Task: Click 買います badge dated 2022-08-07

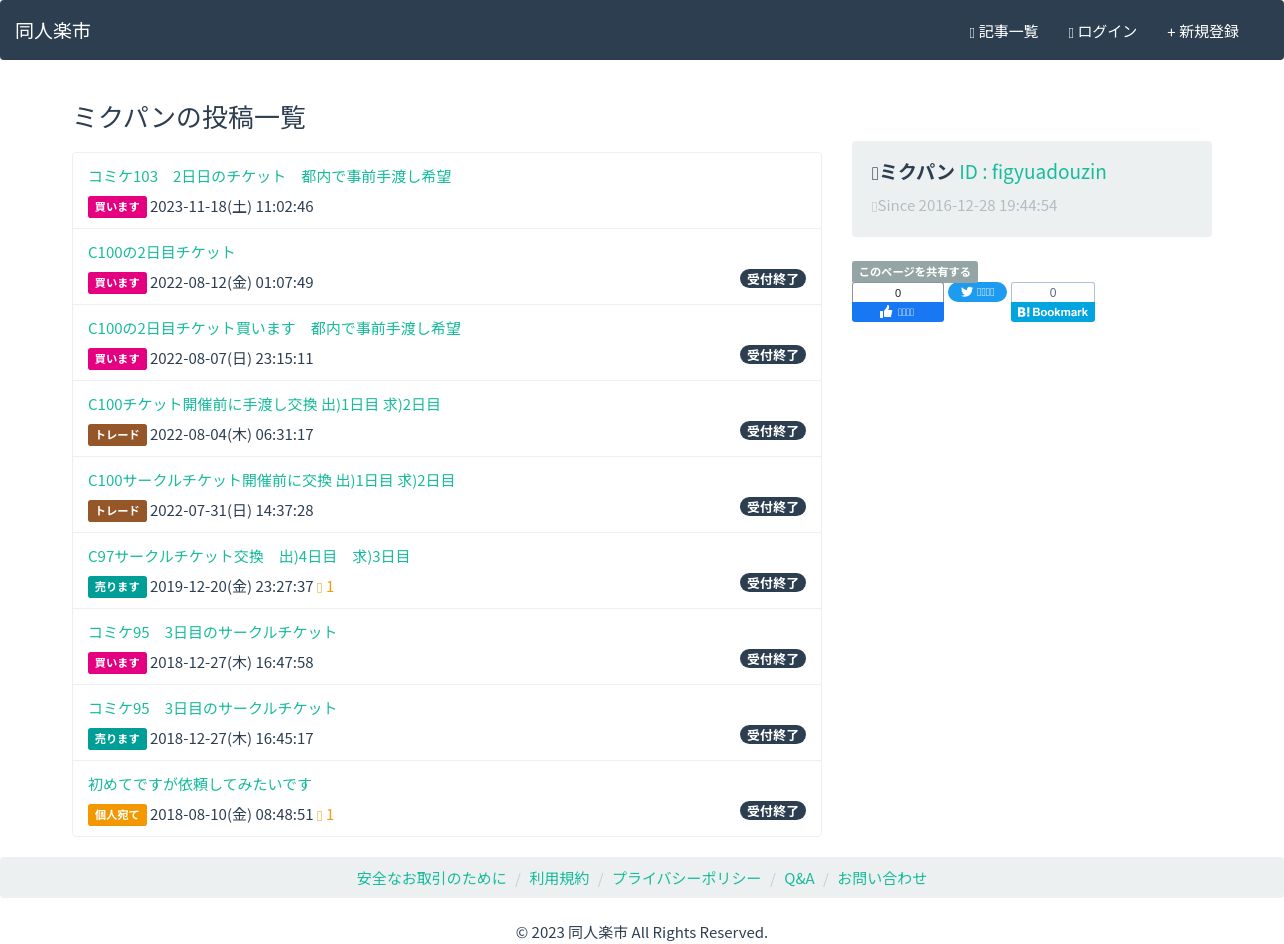Action: point(117,359)
